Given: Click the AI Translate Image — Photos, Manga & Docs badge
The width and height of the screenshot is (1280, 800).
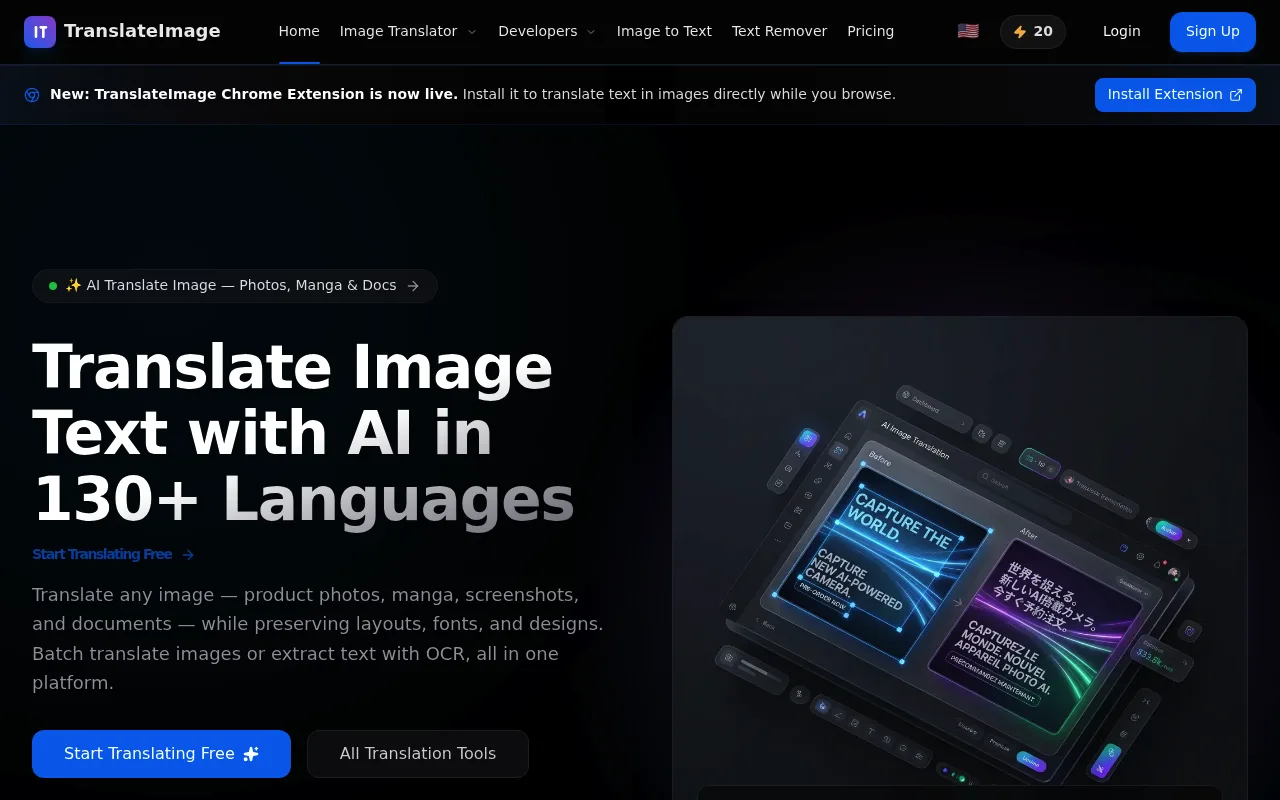Looking at the screenshot, I should [235, 286].
